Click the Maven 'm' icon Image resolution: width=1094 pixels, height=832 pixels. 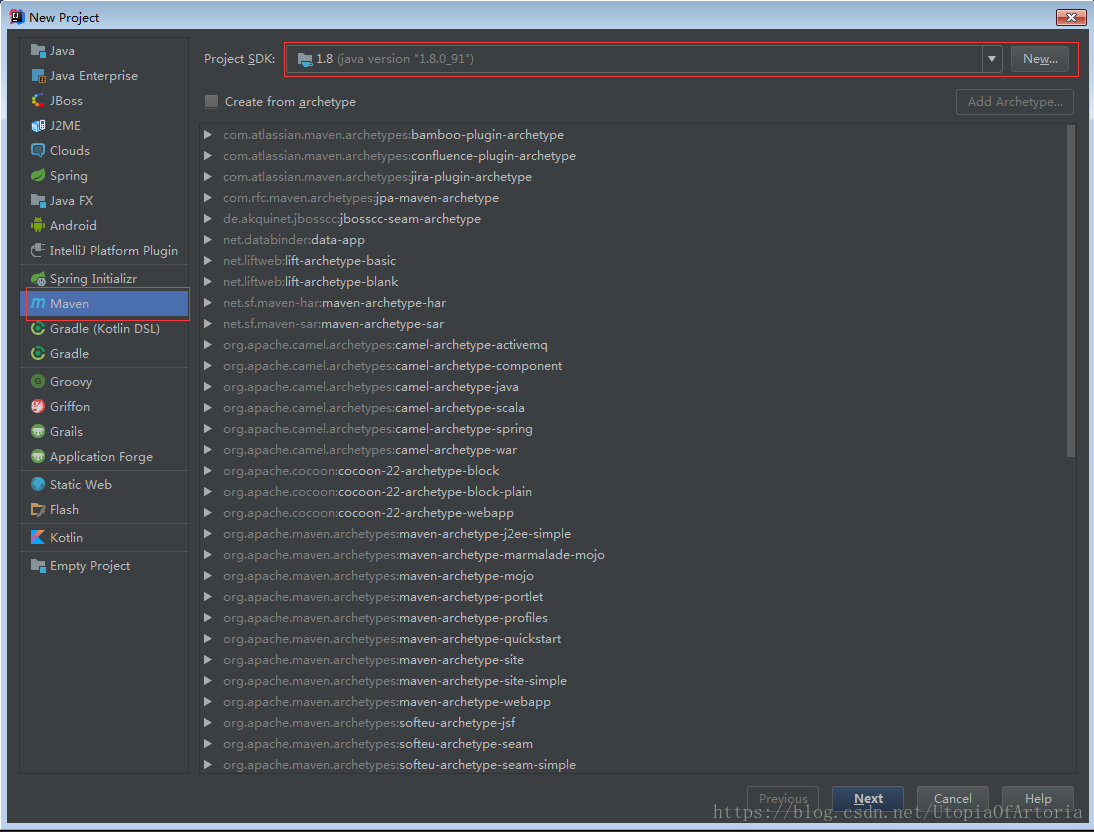(x=38, y=304)
